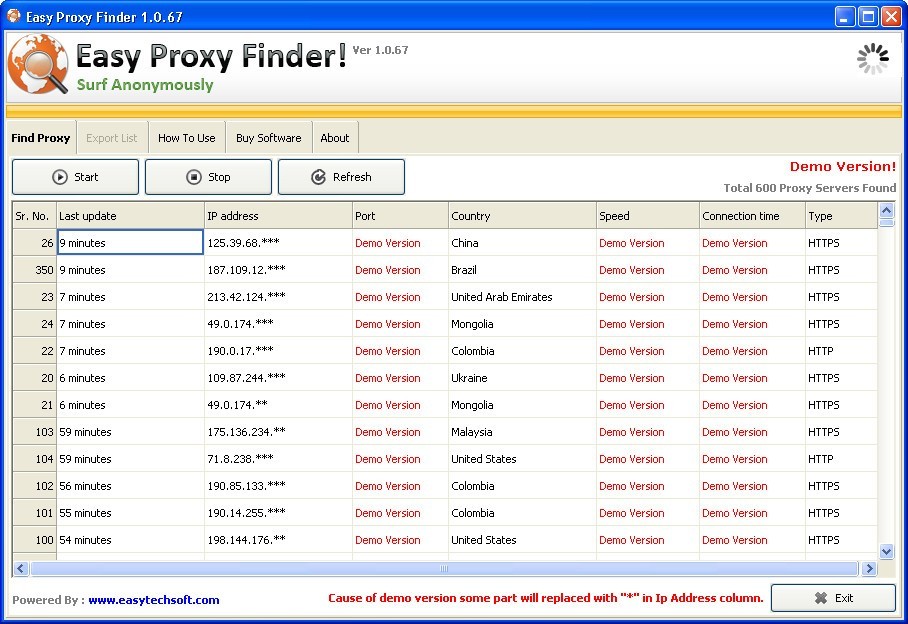The width and height of the screenshot is (908, 624).
Task: Hit the Refresh button
Action: [x=341, y=177]
